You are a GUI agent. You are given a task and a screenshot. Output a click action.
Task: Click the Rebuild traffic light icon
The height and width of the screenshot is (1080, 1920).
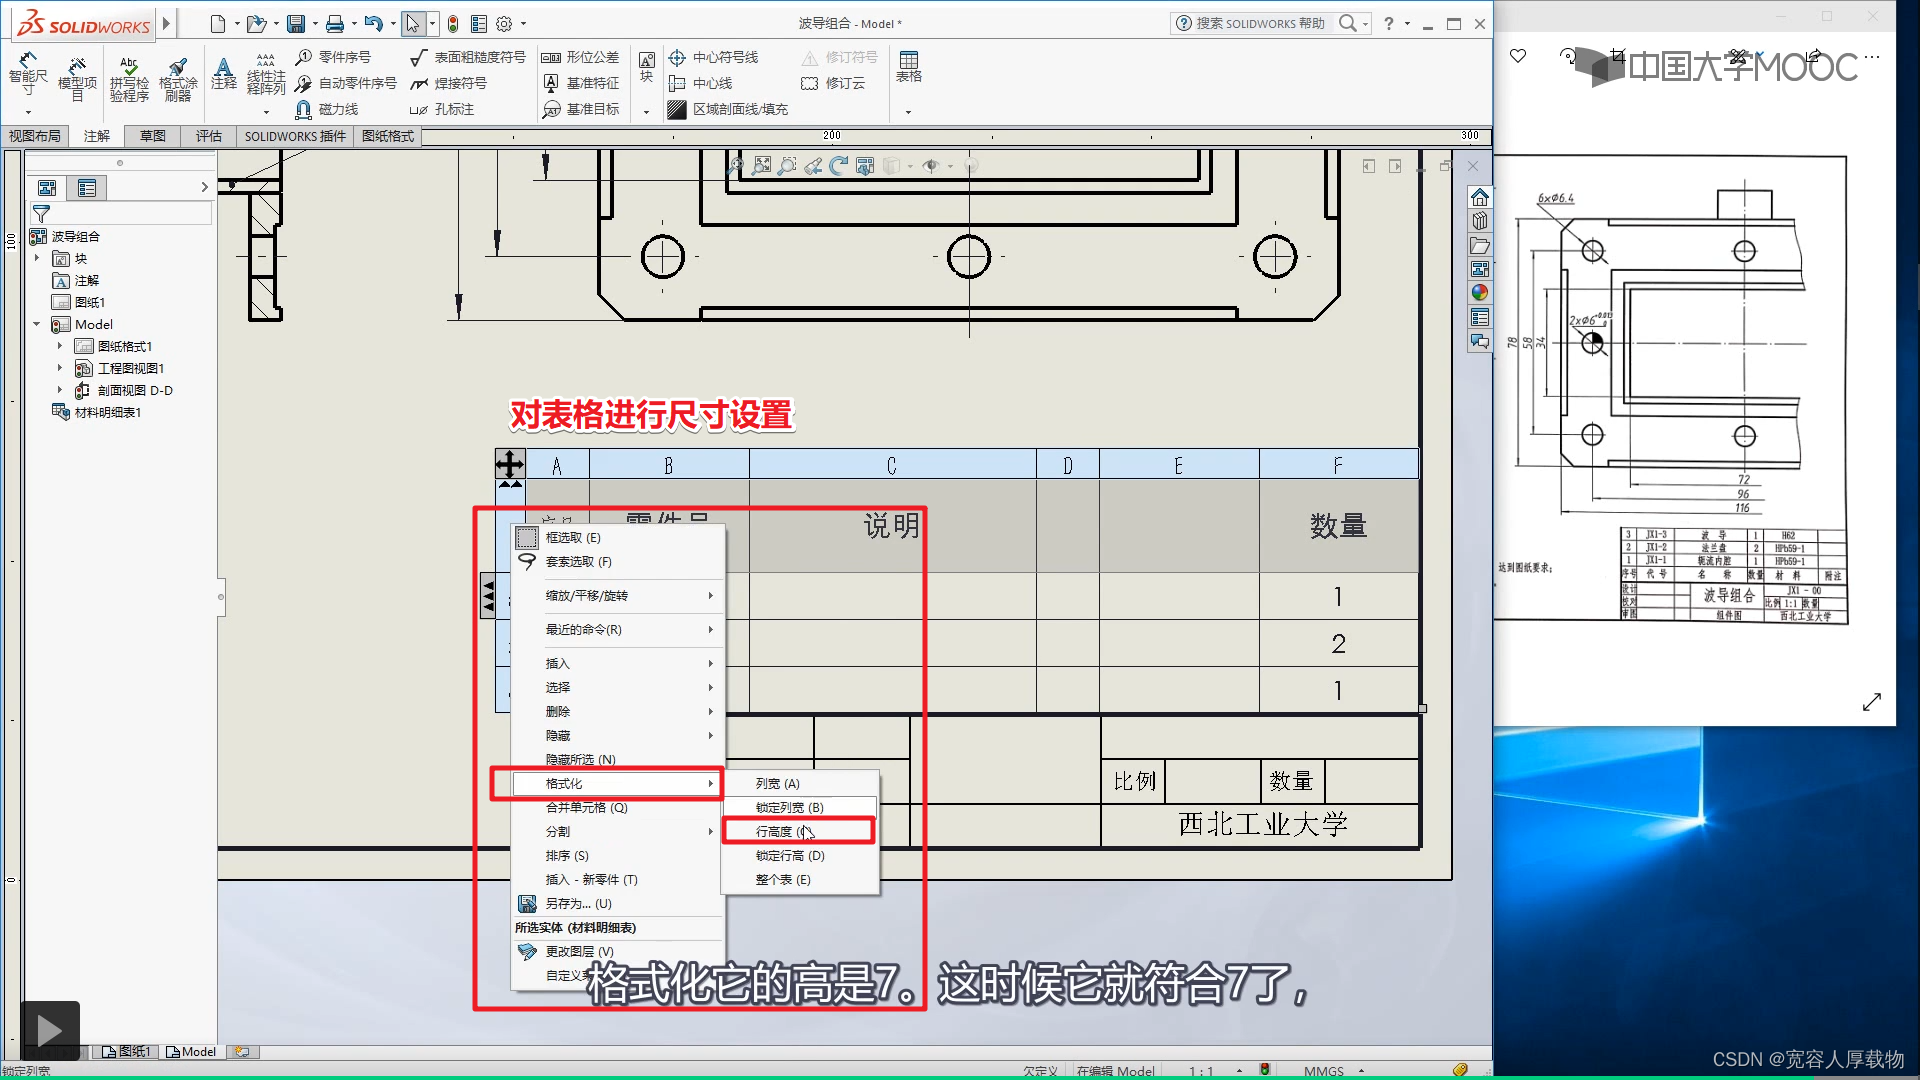click(x=453, y=24)
